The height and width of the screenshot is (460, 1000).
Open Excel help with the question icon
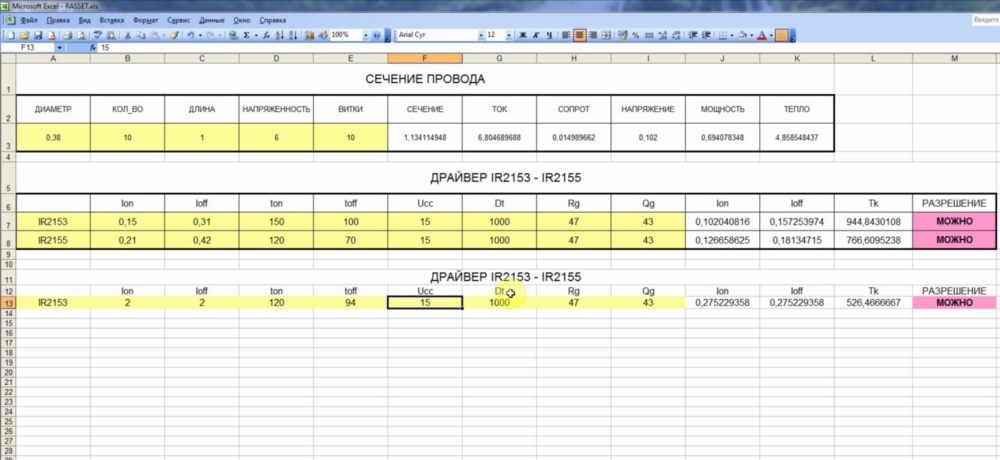point(376,35)
